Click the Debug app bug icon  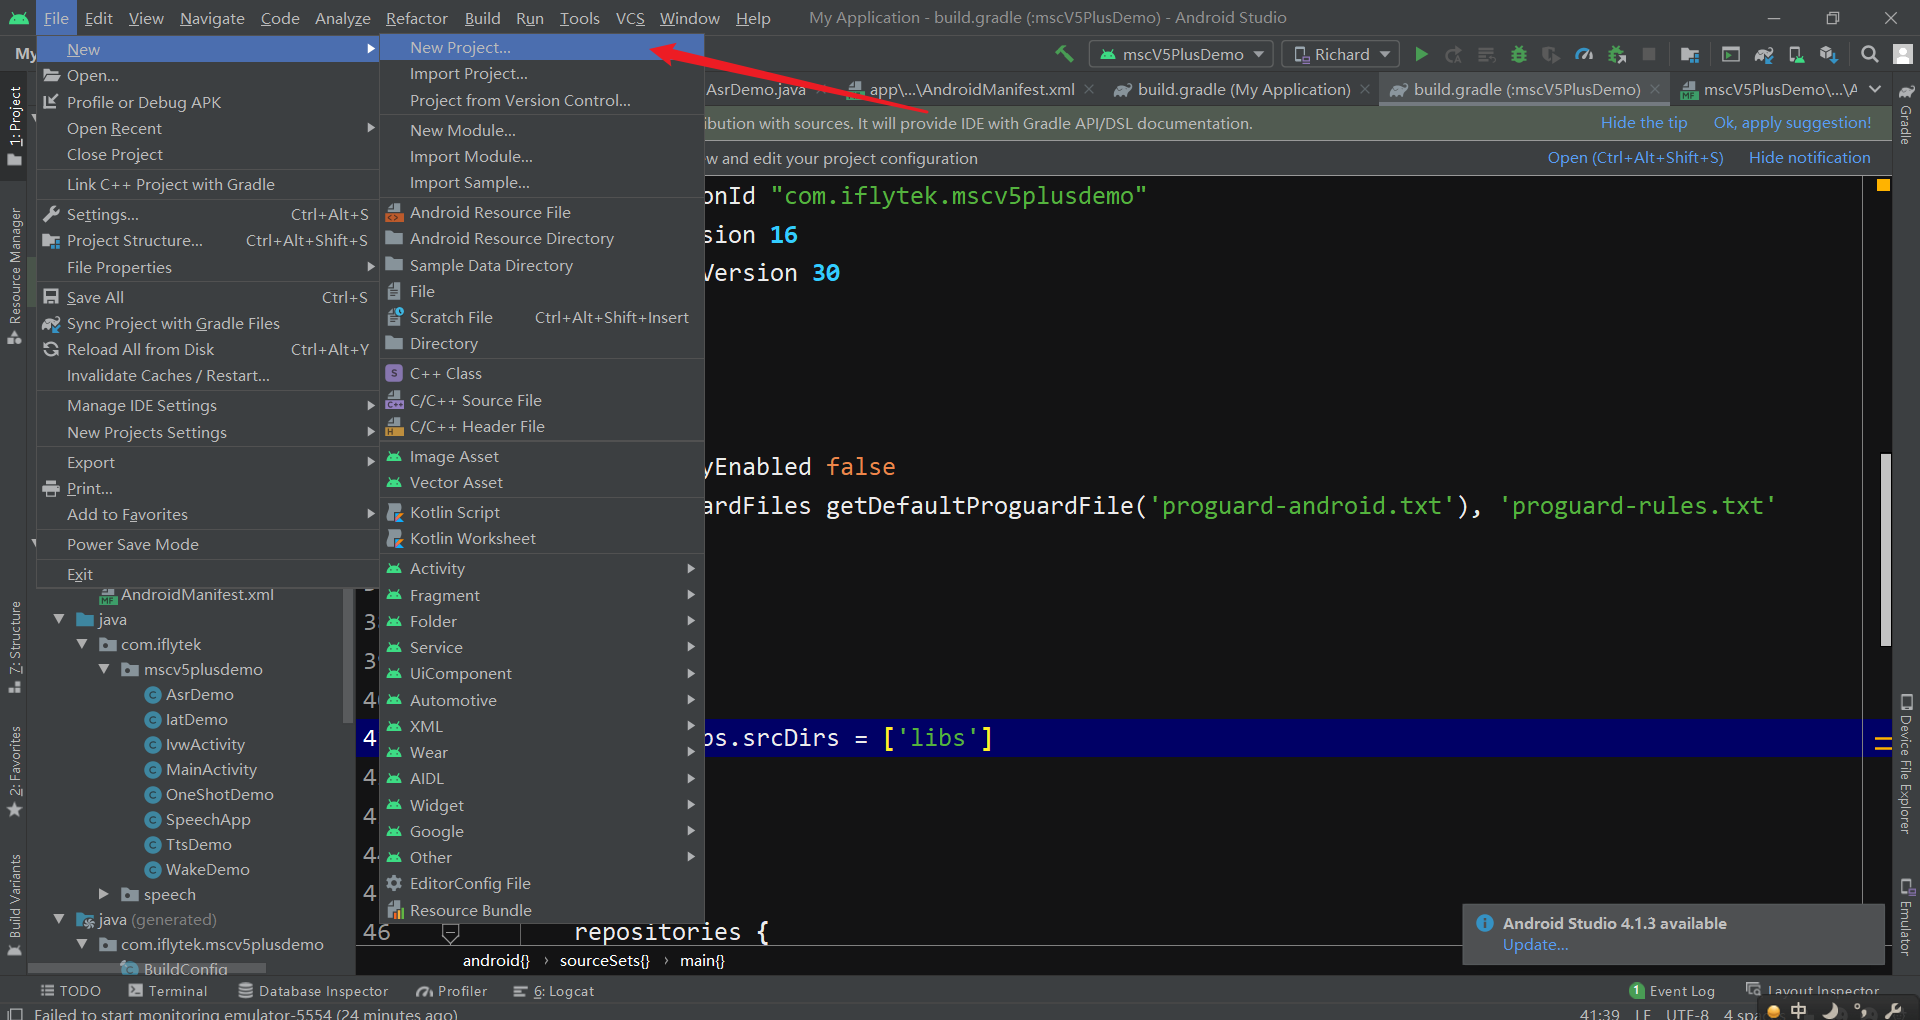(x=1519, y=54)
